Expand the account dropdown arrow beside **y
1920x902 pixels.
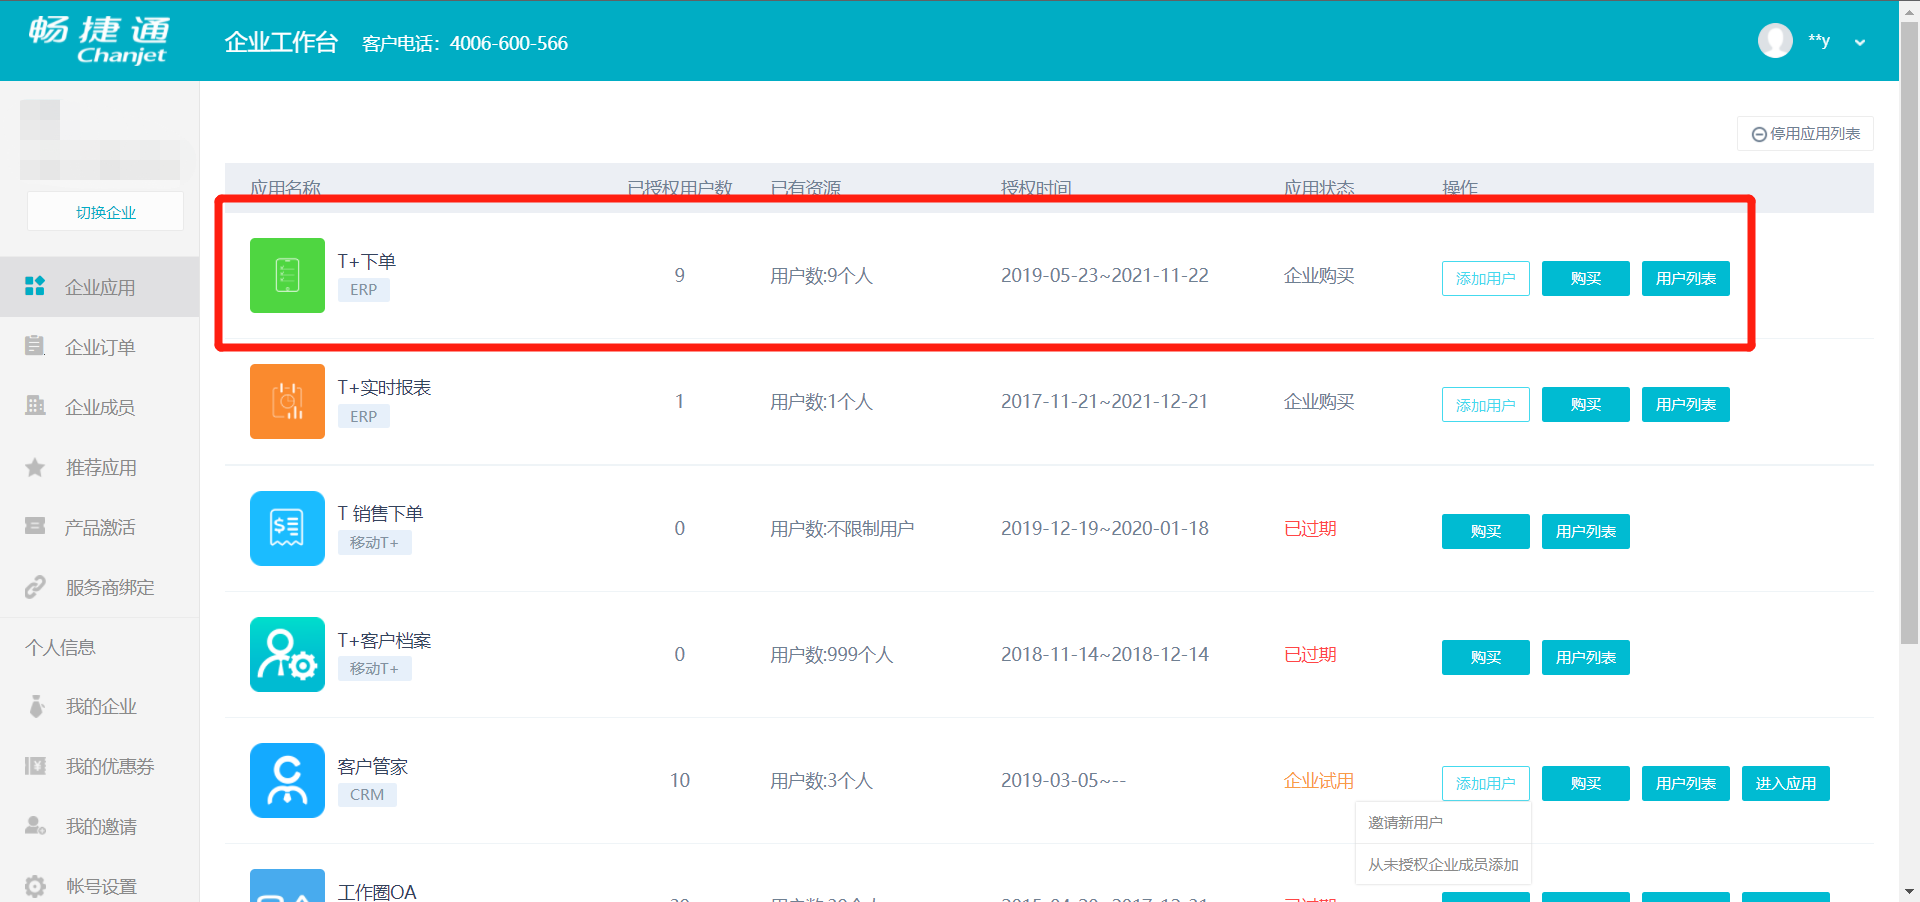pos(1860,43)
